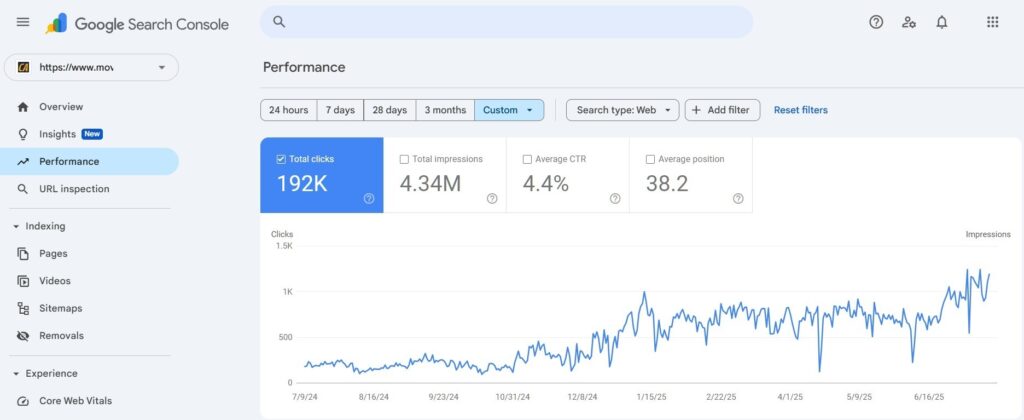Click the Google Search Console logo
The height and width of the screenshot is (420, 1024).
tap(137, 24)
